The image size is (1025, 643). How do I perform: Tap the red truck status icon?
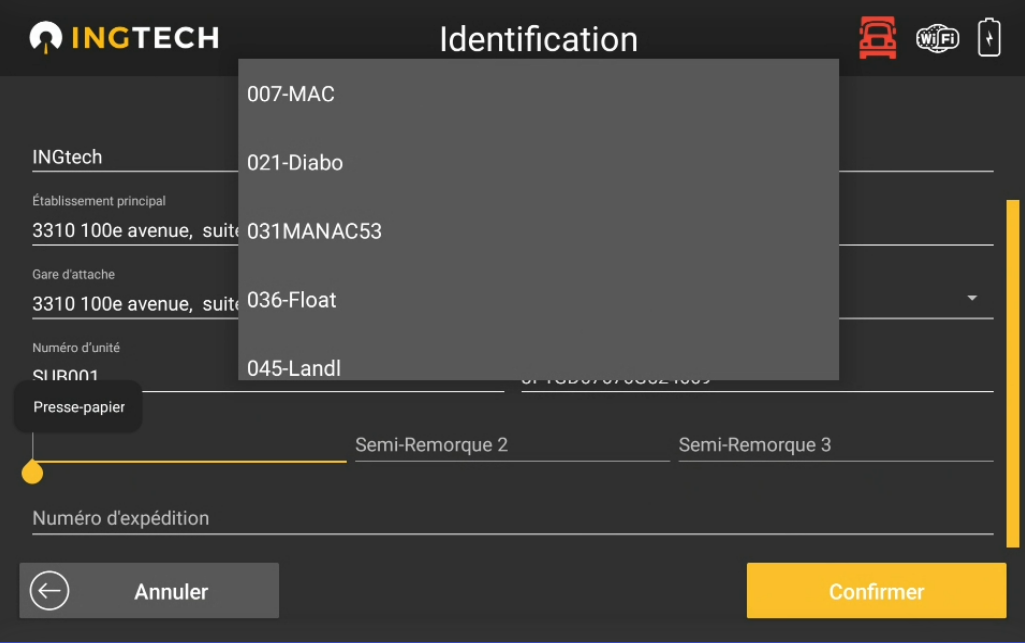click(x=877, y=38)
